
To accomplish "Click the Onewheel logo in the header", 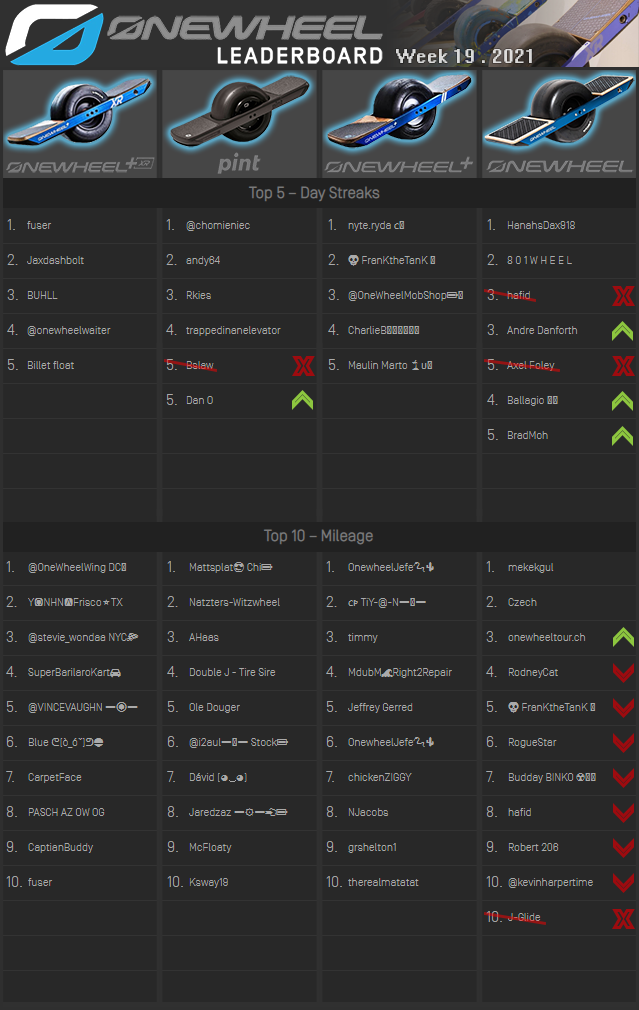I will pyautogui.click(x=53, y=33).
